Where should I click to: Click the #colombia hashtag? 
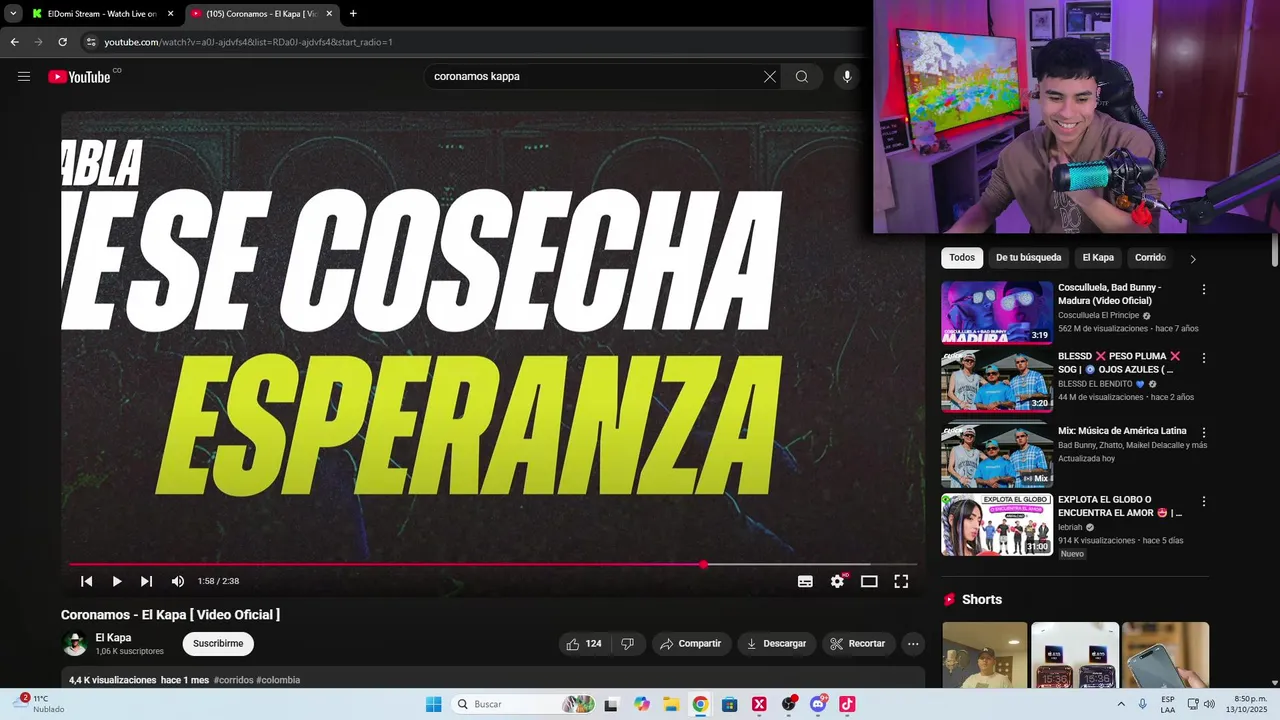[x=278, y=680]
